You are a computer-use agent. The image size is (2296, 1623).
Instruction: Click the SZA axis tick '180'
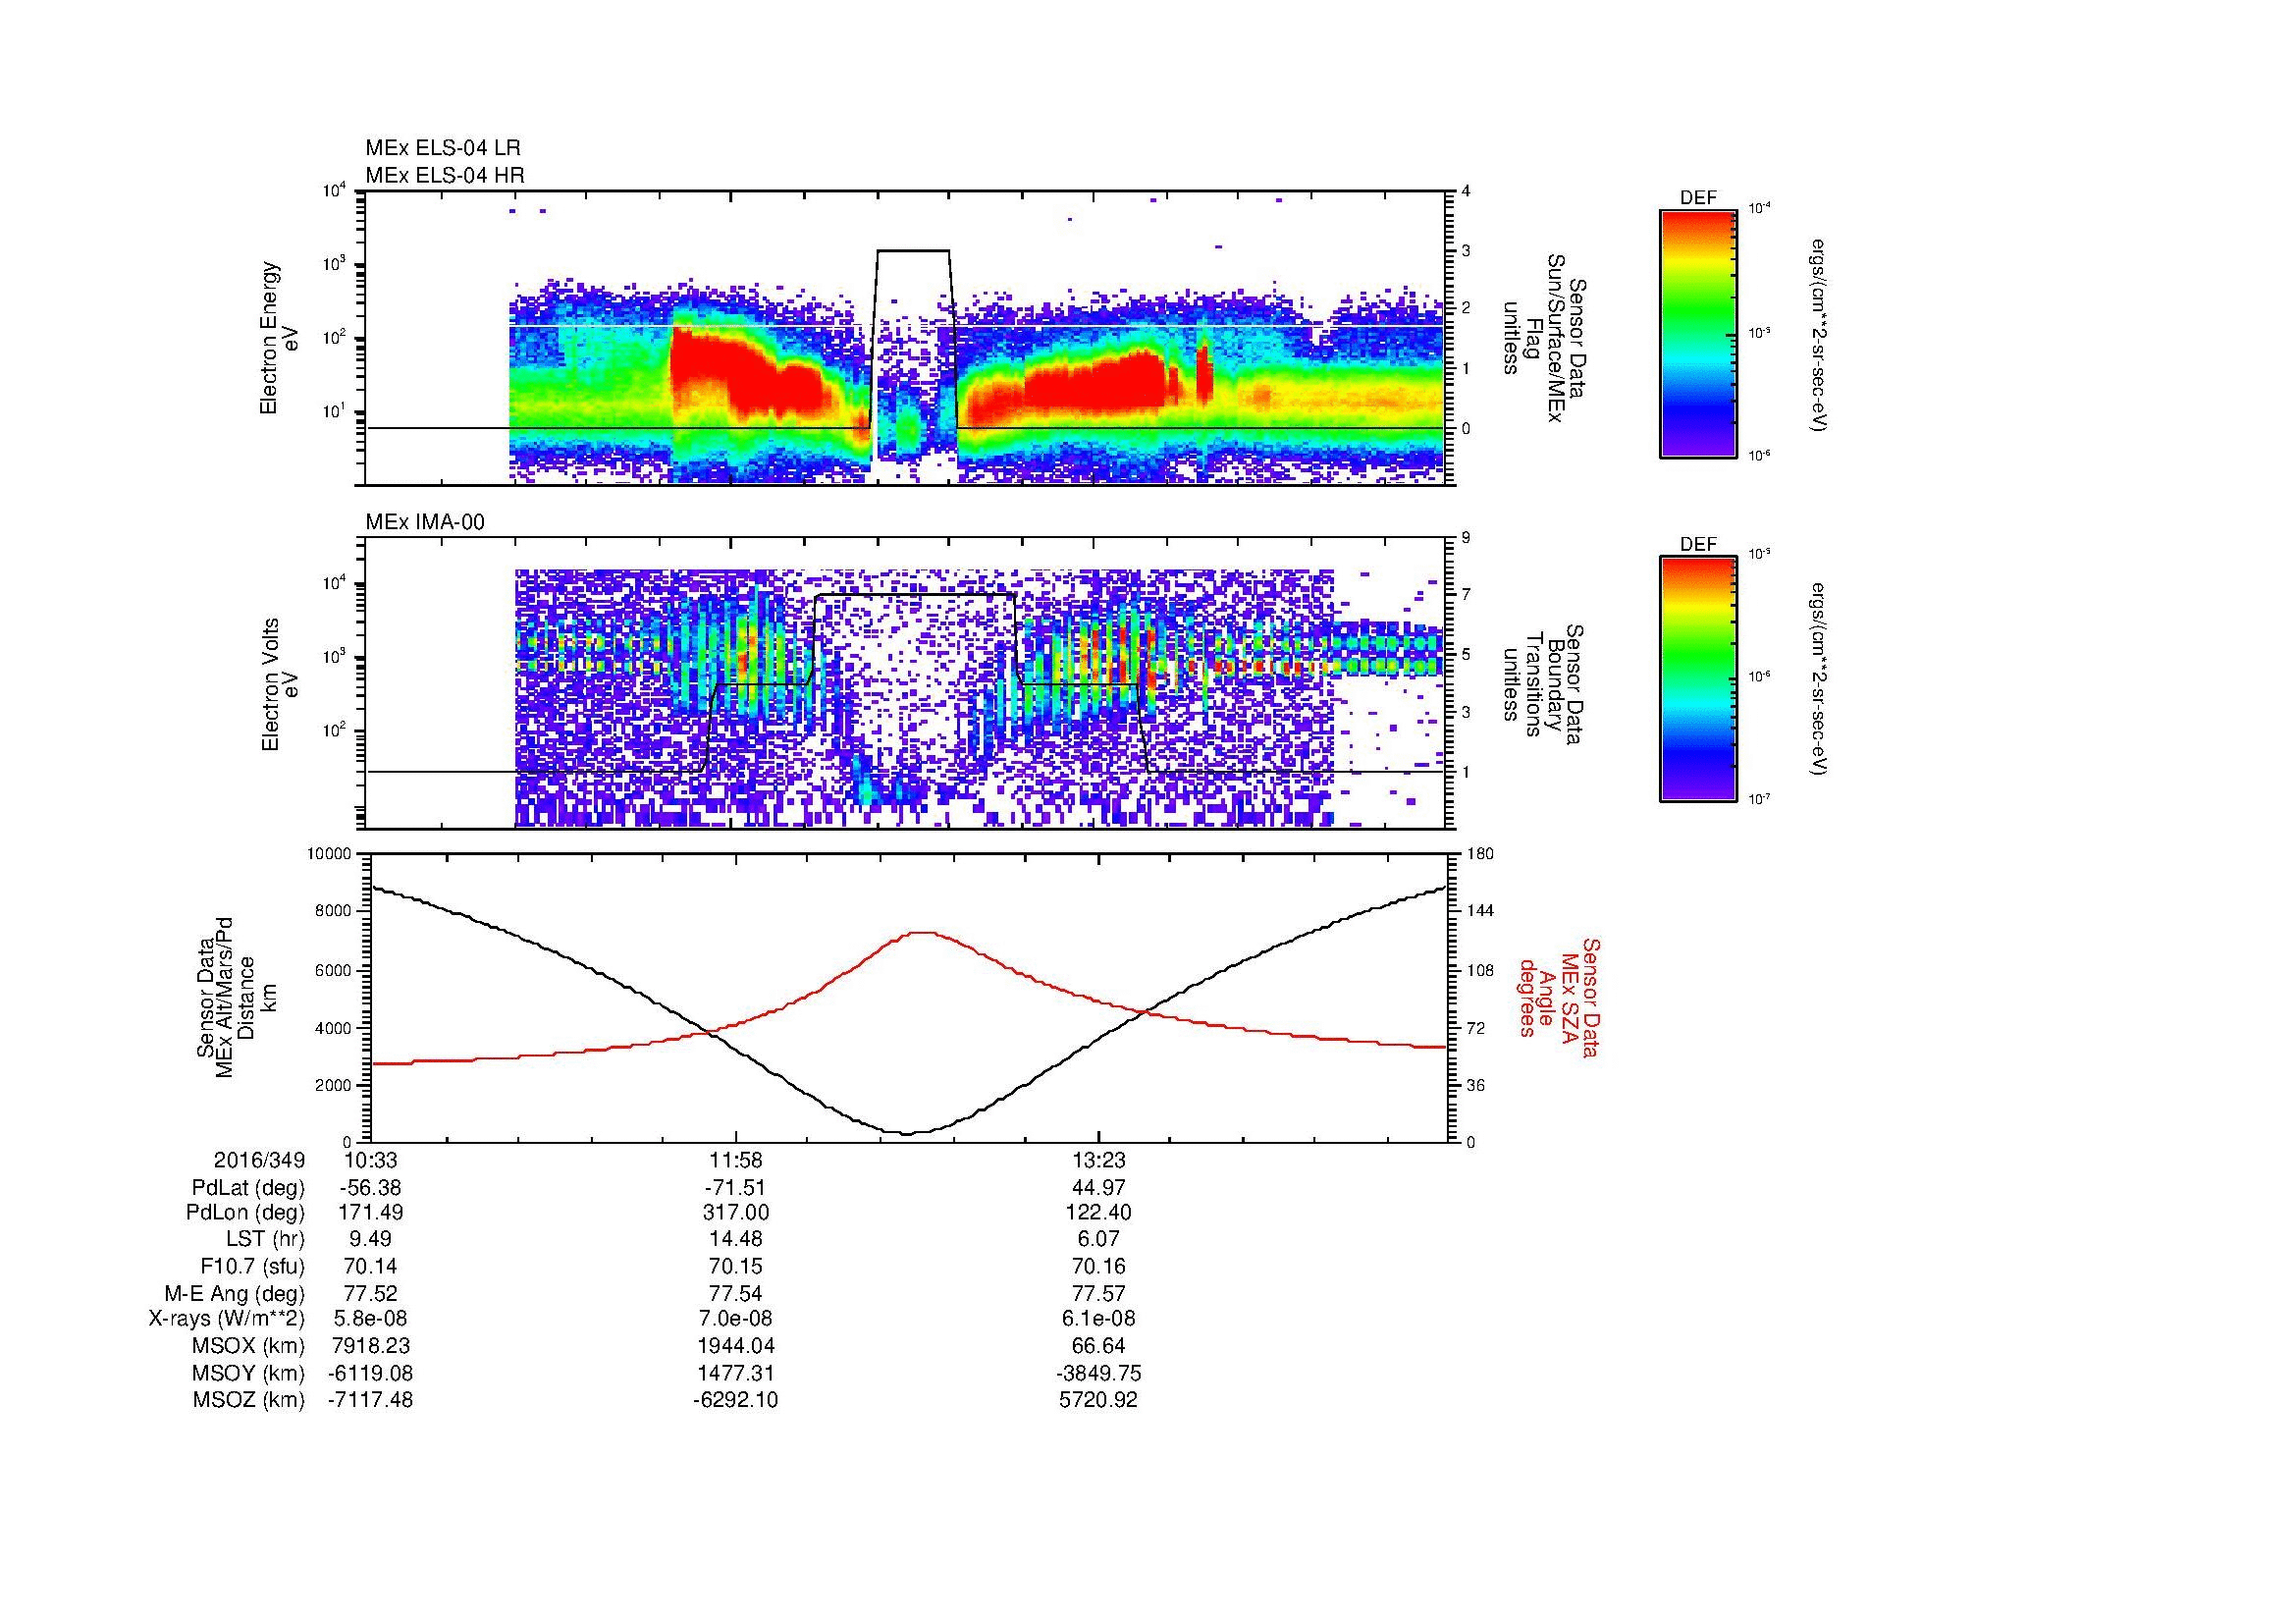coord(1481,854)
